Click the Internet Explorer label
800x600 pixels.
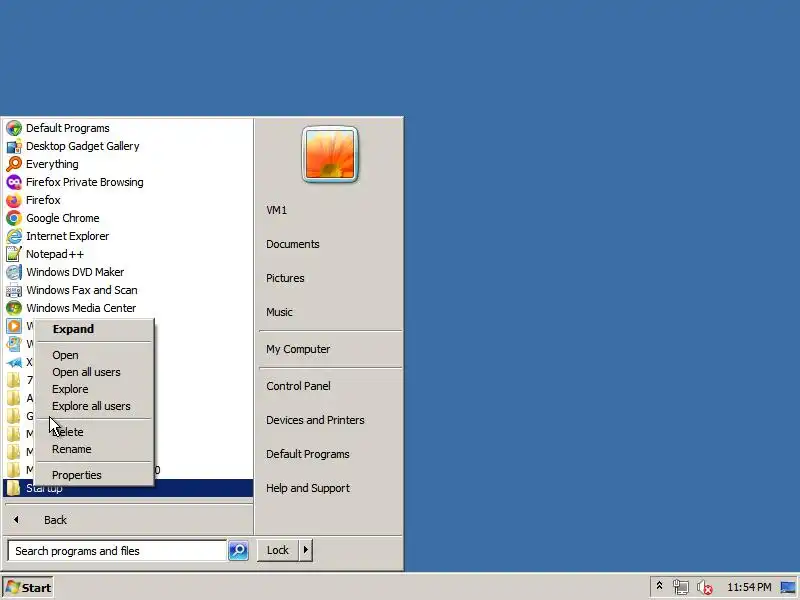[x=67, y=236]
